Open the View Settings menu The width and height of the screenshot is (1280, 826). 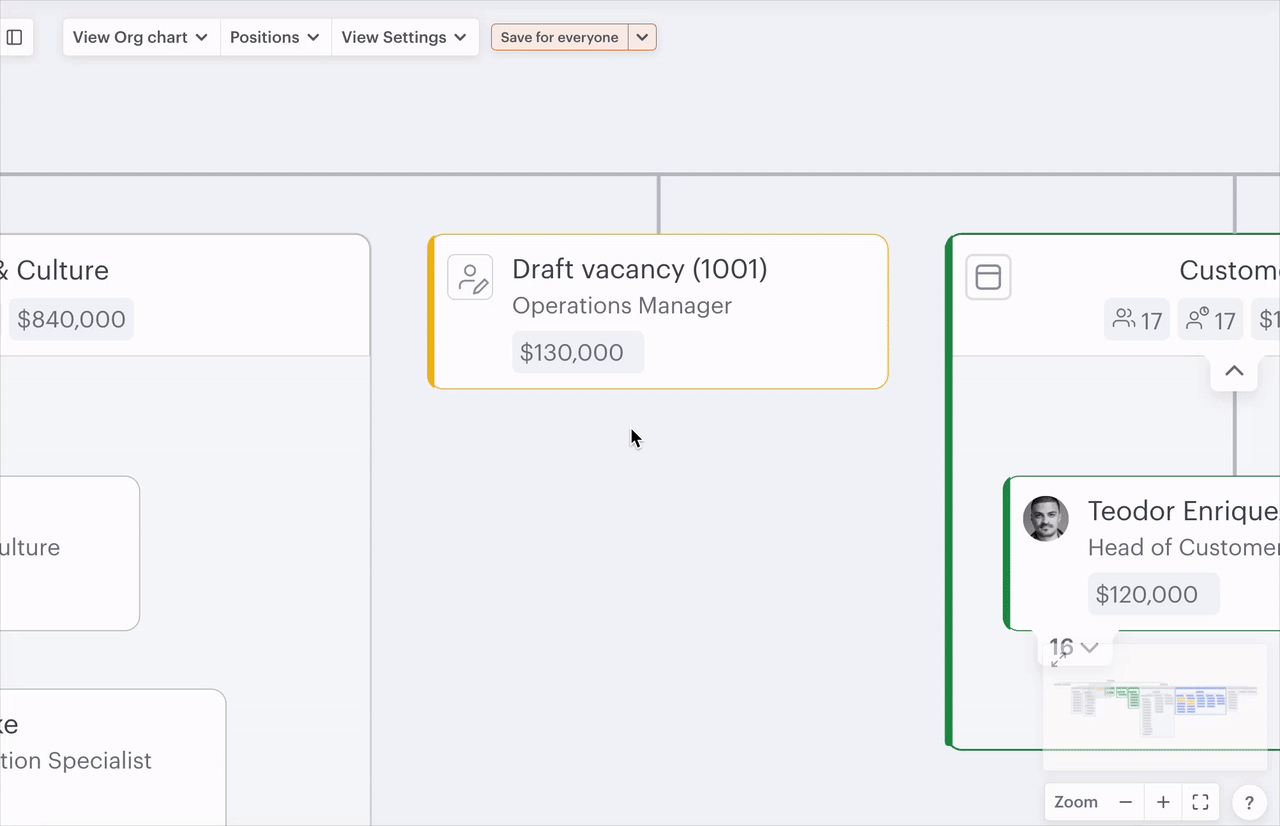coord(404,38)
